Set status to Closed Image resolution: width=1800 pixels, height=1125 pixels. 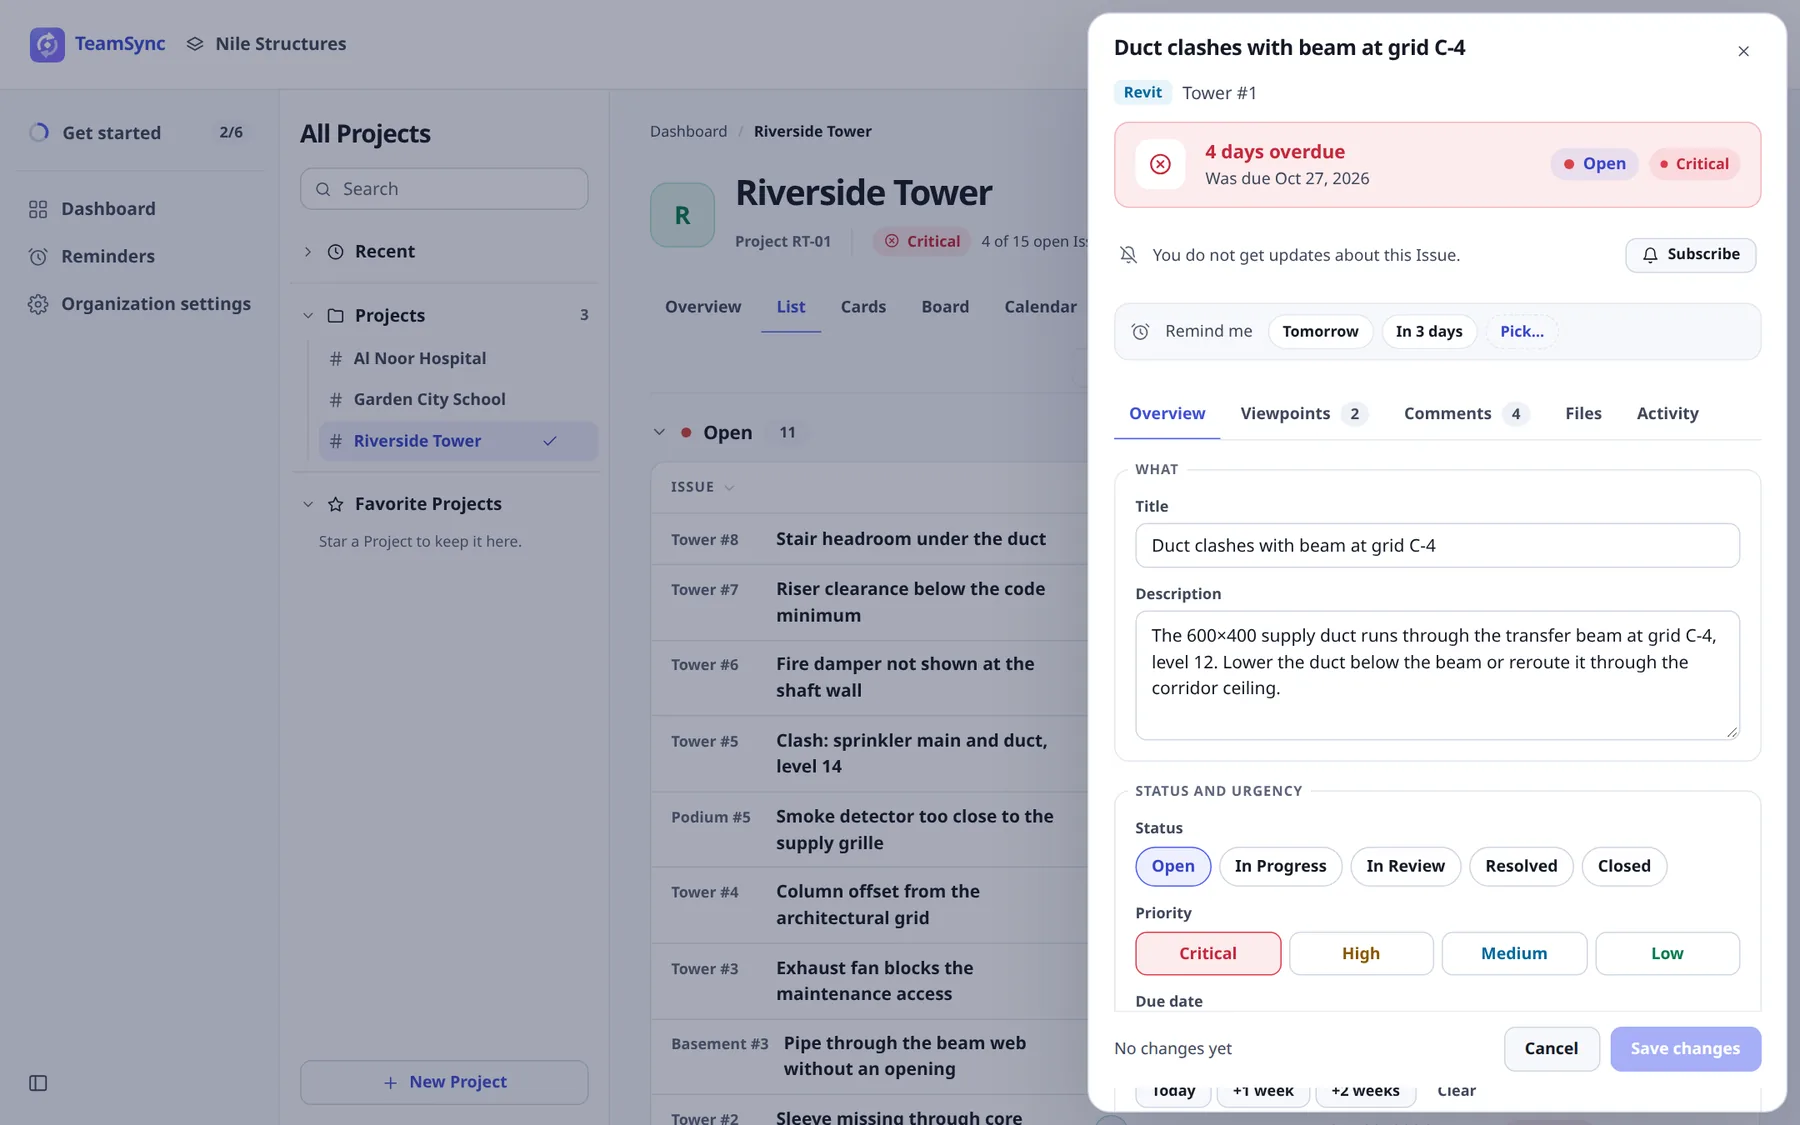pyautogui.click(x=1624, y=866)
